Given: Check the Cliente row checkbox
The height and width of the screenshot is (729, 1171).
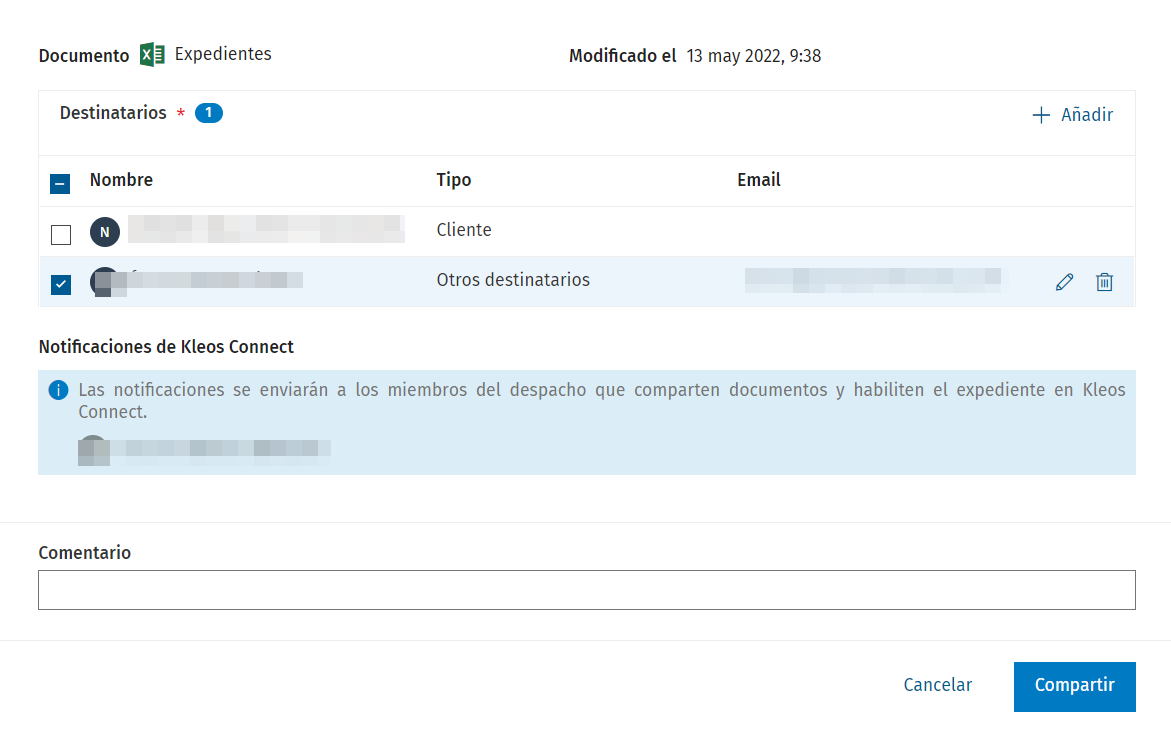Looking at the screenshot, I should click(x=61, y=235).
